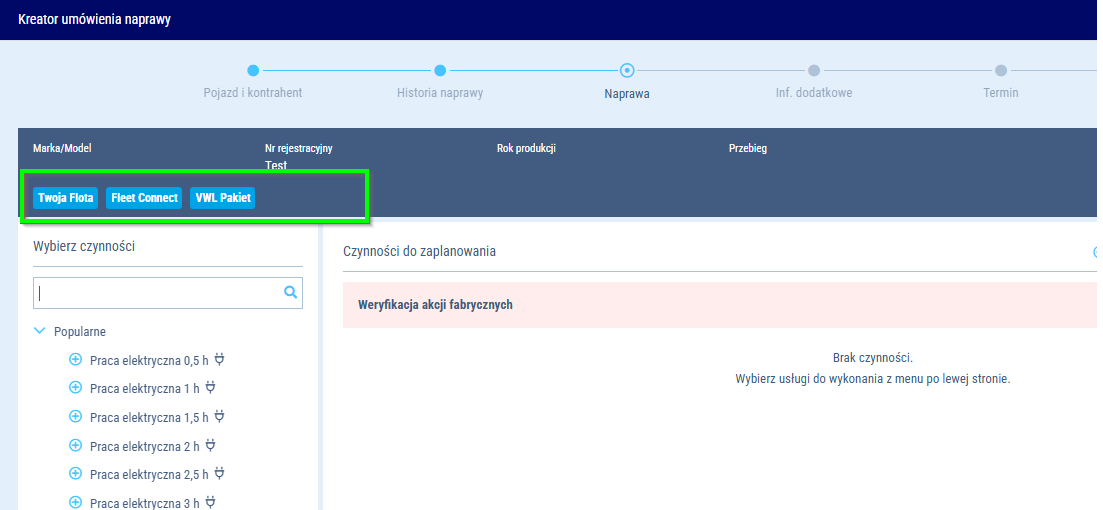Click the VWL Pakiet badge
The image size is (1103, 510).
(223, 198)
